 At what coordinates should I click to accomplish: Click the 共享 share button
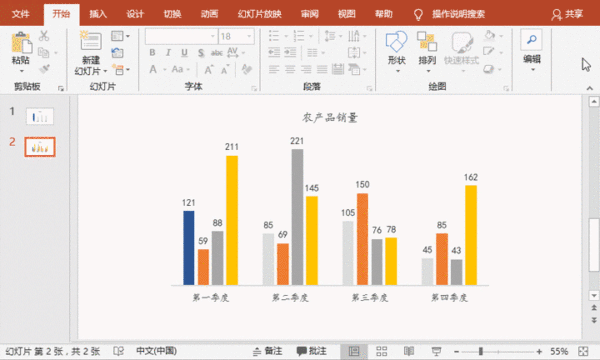(x=567, y=14)
